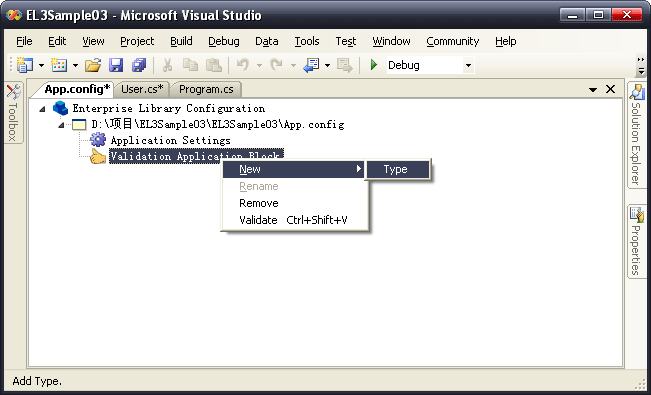Click the New Project toolbar icon
The width and height of the screenshot is (651, 395).
pyautogui.click(x=25, y=65)
